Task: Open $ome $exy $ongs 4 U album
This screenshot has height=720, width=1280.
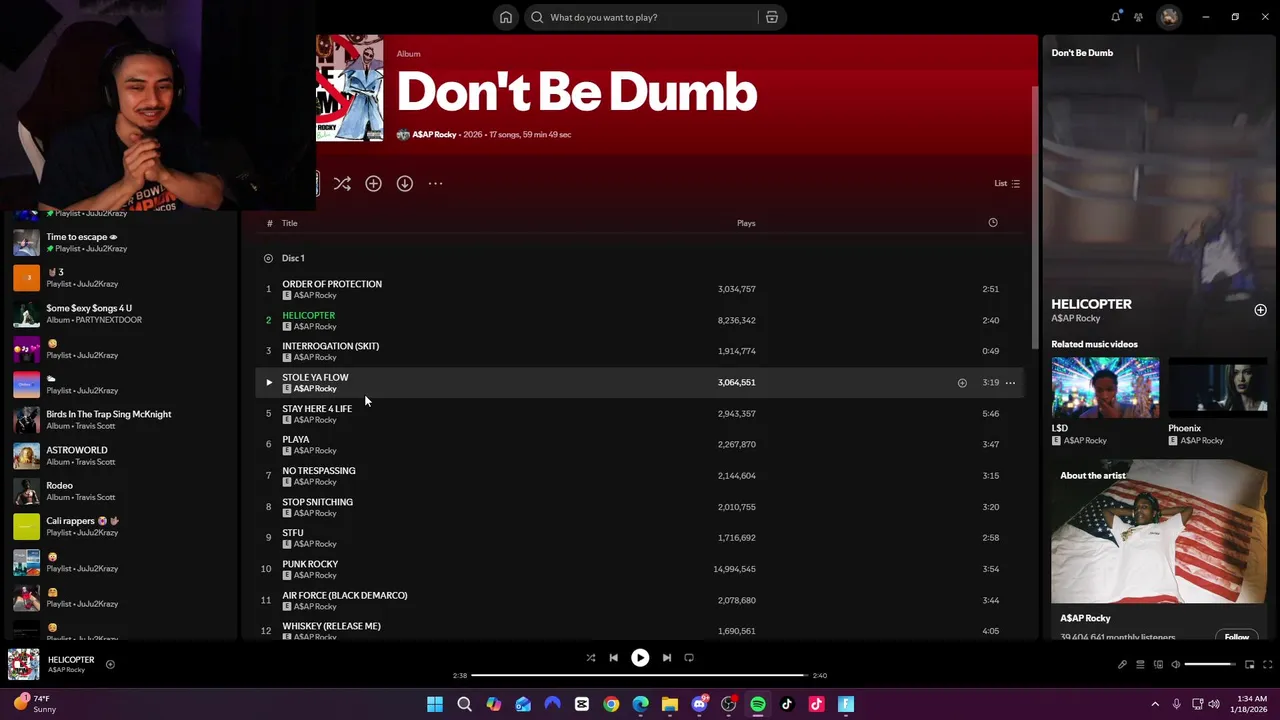Action: coord(120,313)
